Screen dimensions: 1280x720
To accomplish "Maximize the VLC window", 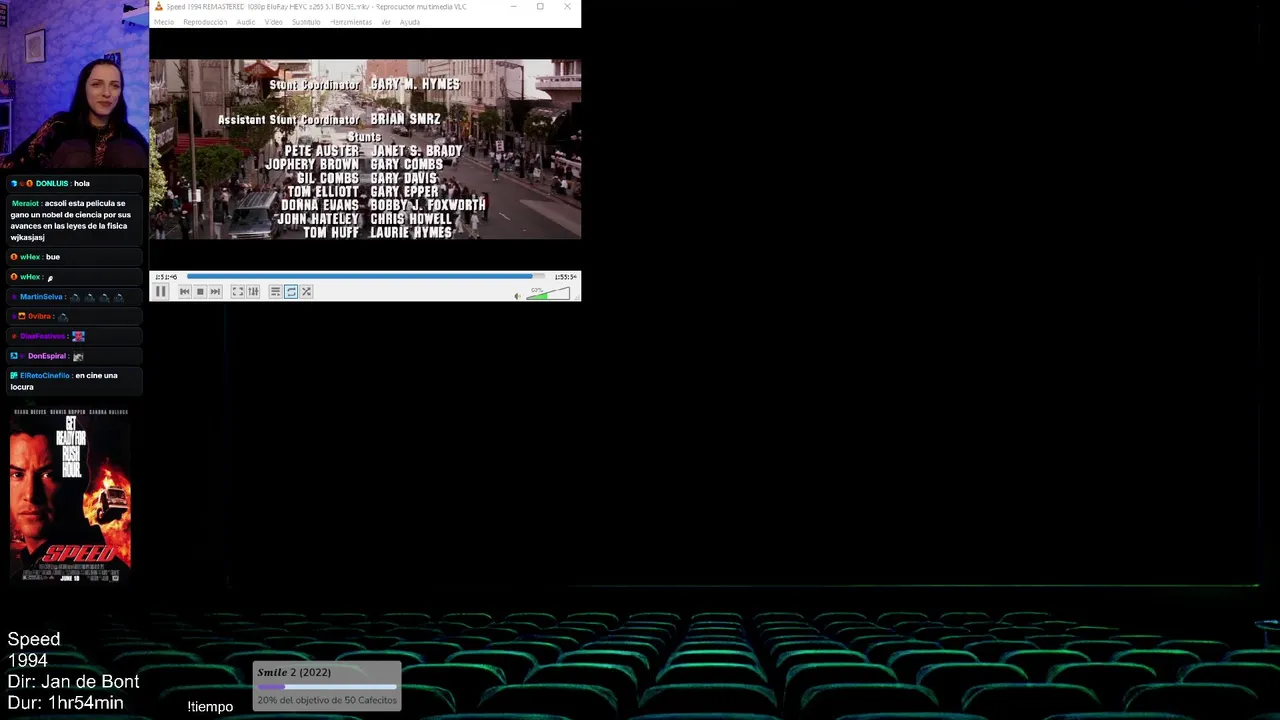I will [540, 7].
